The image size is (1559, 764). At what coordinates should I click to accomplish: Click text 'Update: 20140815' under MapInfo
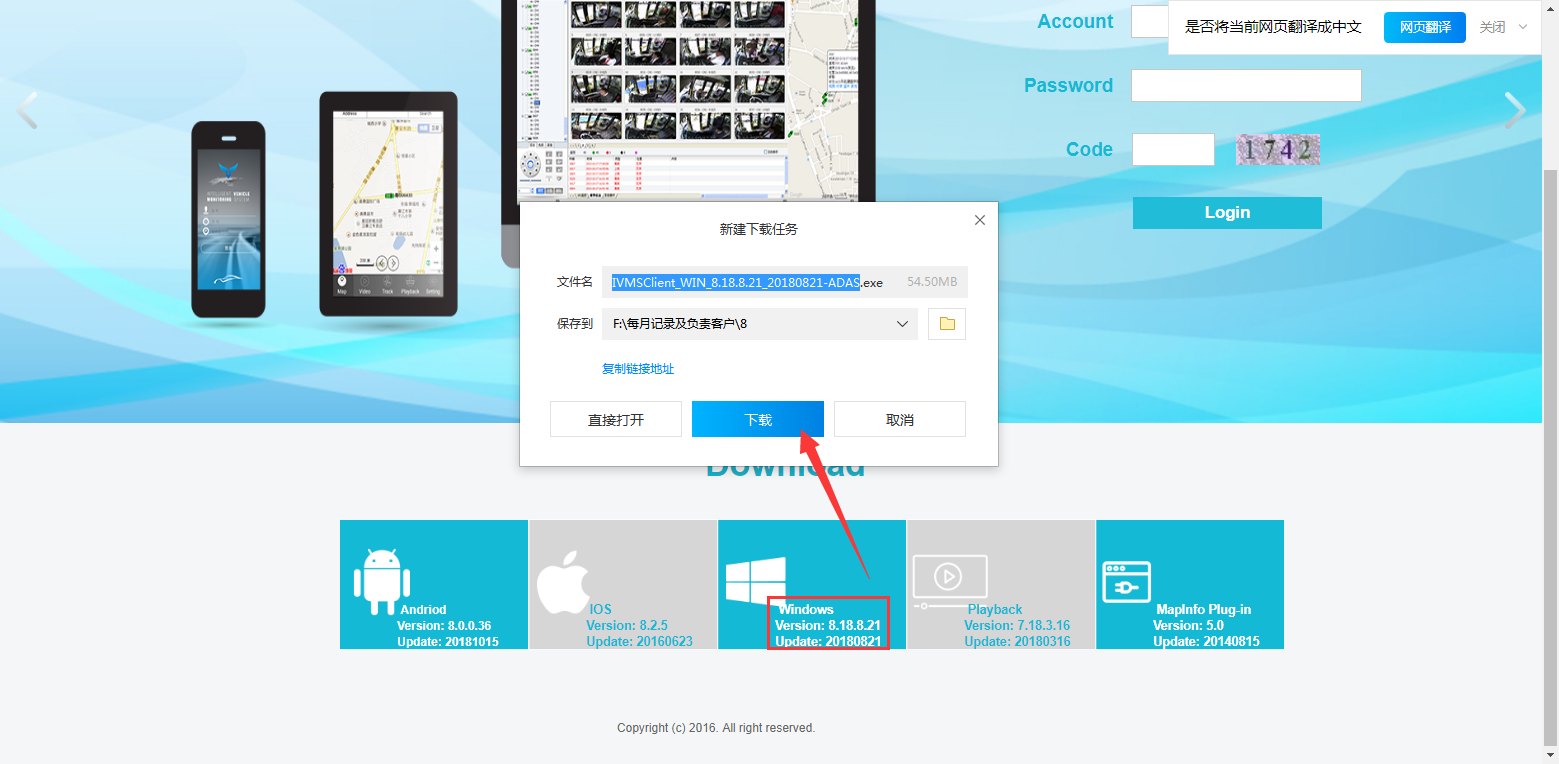[1206, 641]
